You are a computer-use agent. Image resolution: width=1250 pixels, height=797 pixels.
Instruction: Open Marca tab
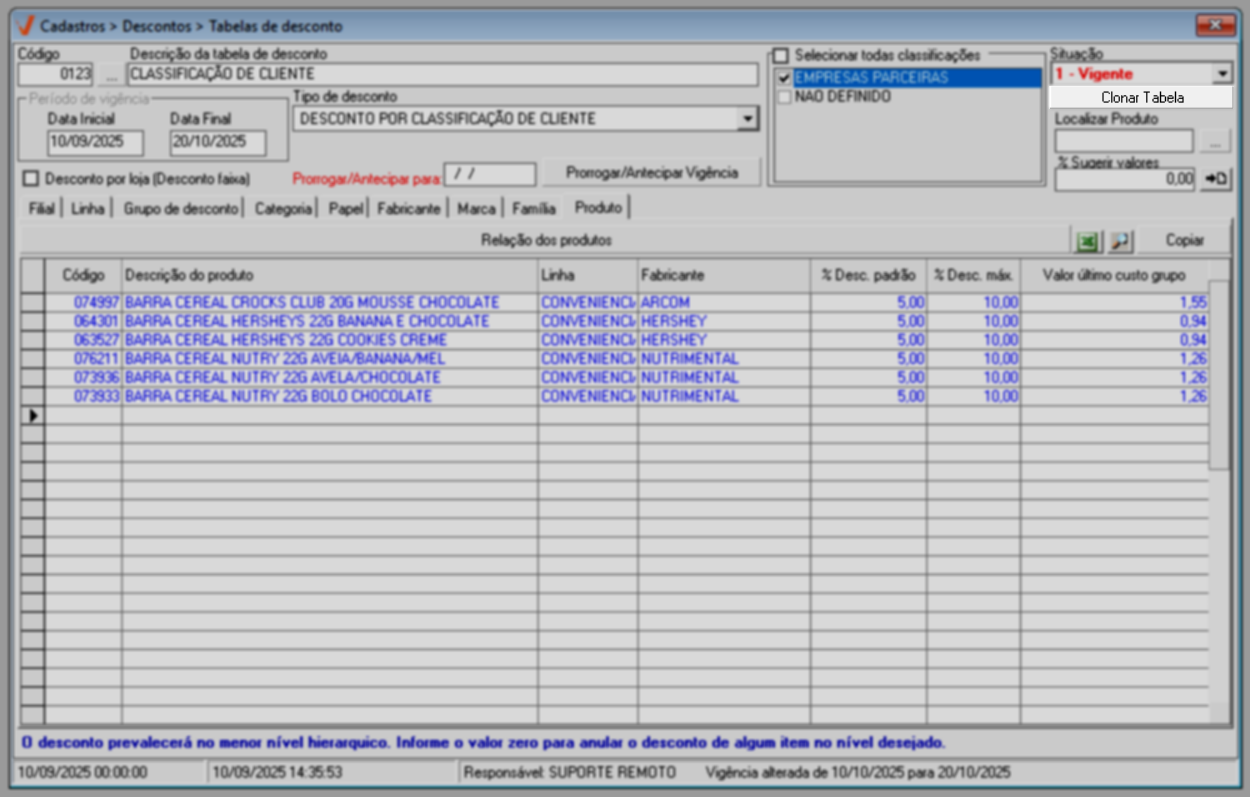pos(476,209)
